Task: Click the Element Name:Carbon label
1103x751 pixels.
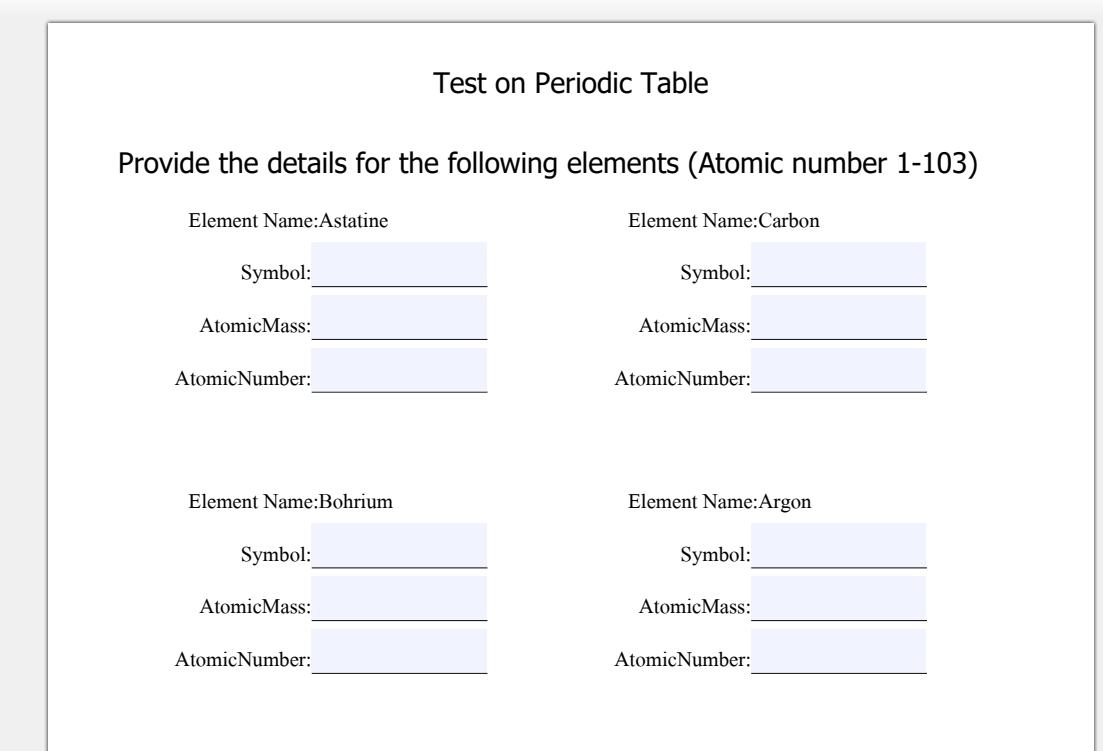Action: (724, 221)
